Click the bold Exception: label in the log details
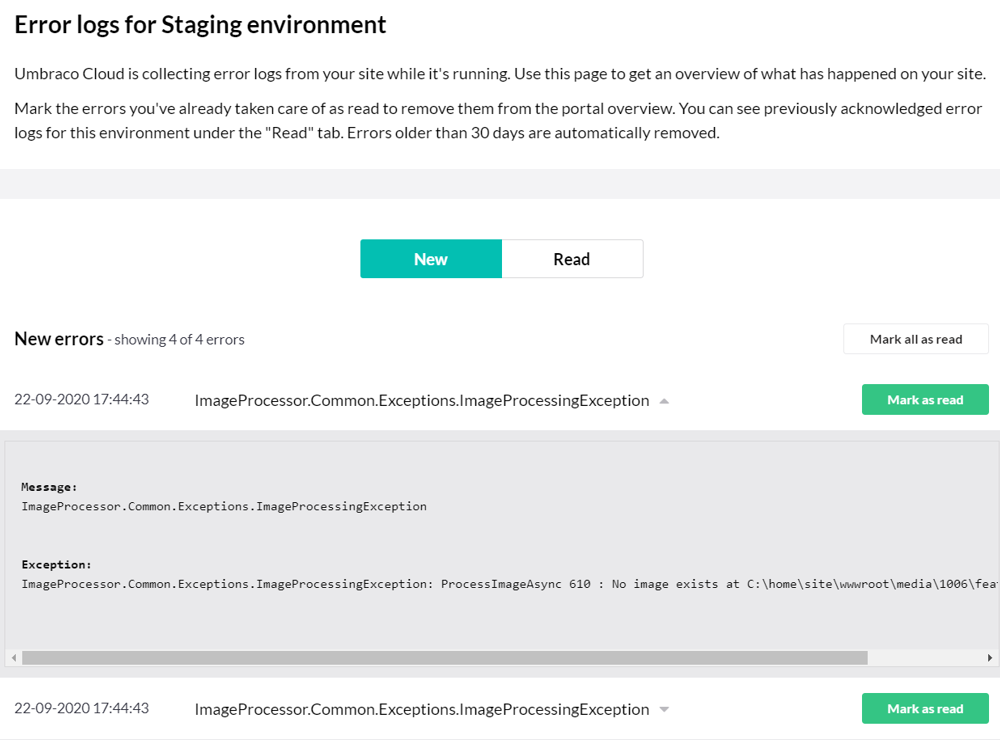Image resolution: width=1000 pixels, height=748 pixels. click(x=56, y=565)
